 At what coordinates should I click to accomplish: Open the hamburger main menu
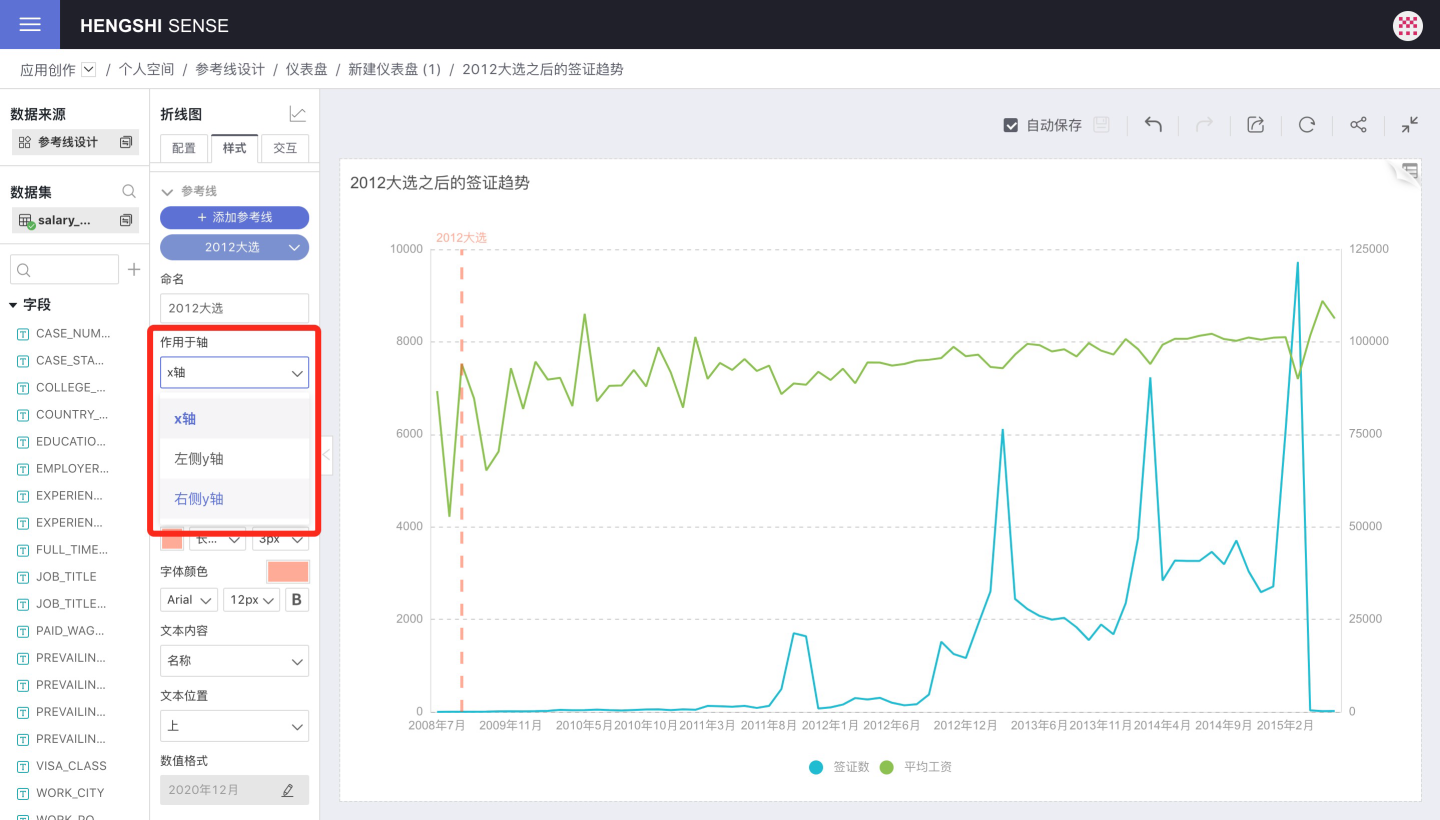coord(30,25)
